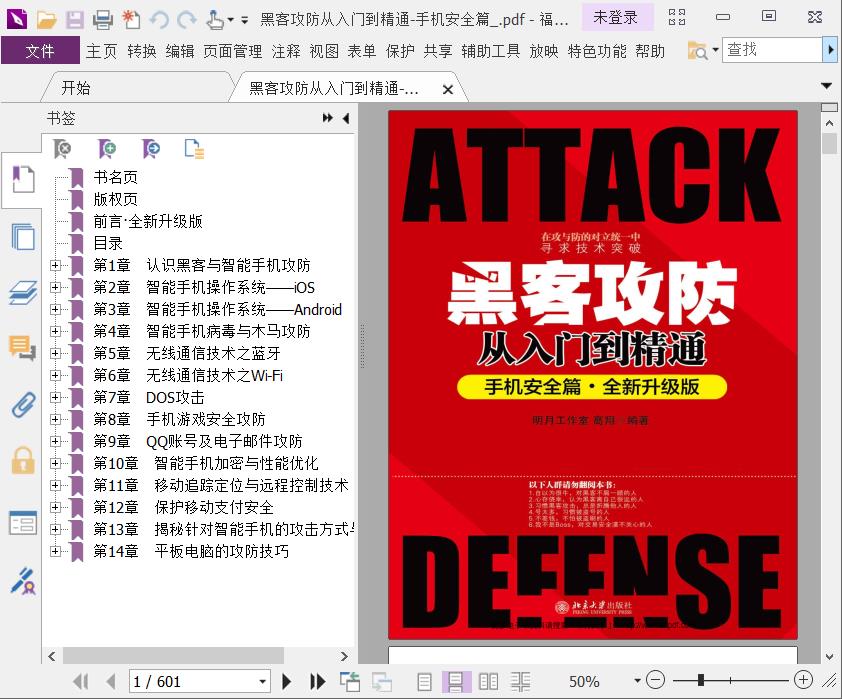Screen dimensions: 842x699
Task: Open the page number dropdown
Action: 263,681
